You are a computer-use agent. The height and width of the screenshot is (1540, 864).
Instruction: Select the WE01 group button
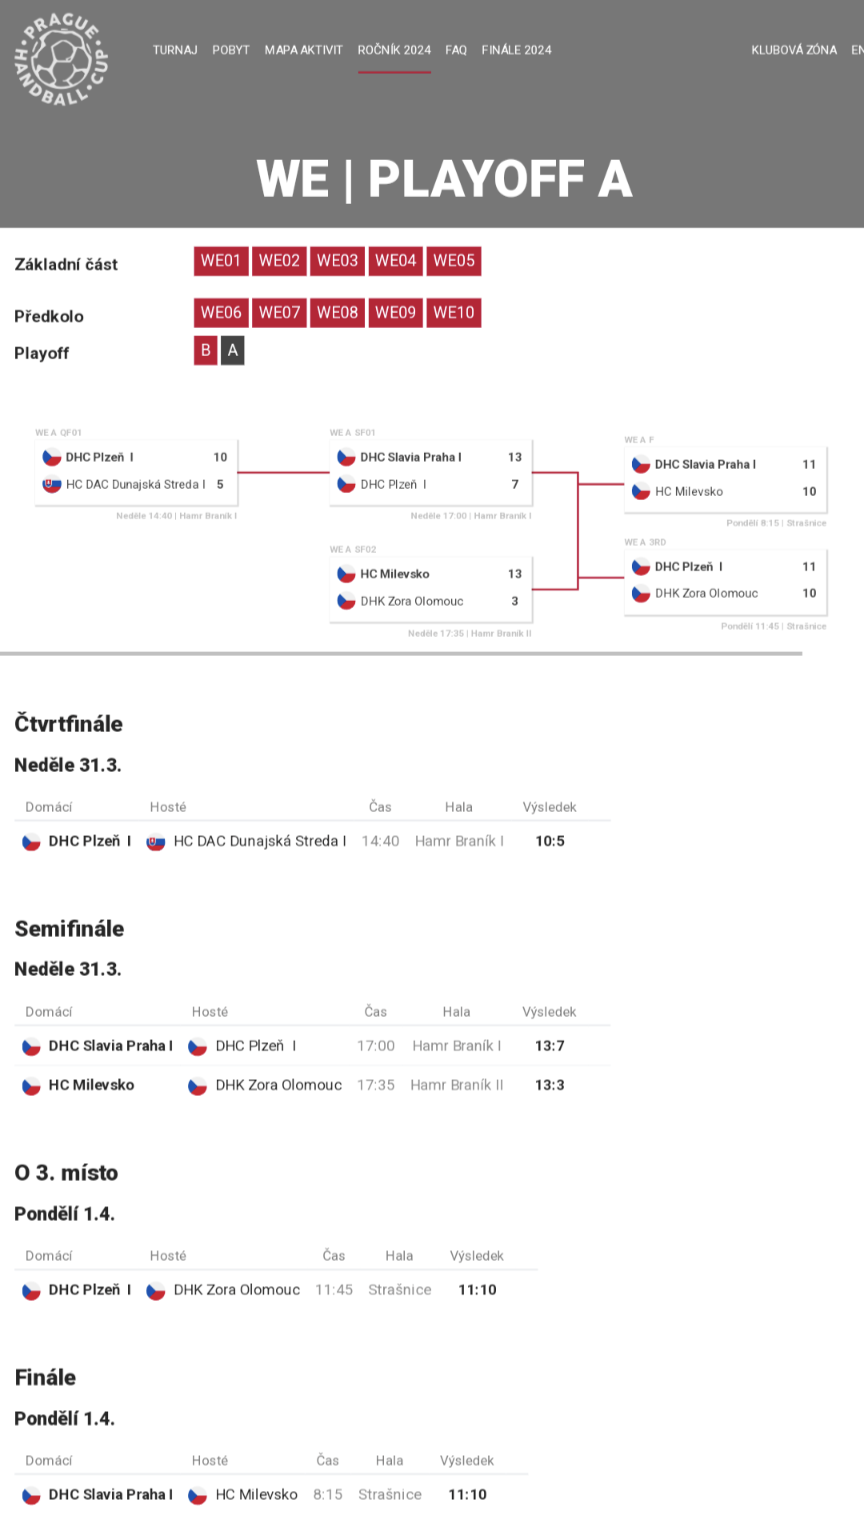click(x=221, y=261)
